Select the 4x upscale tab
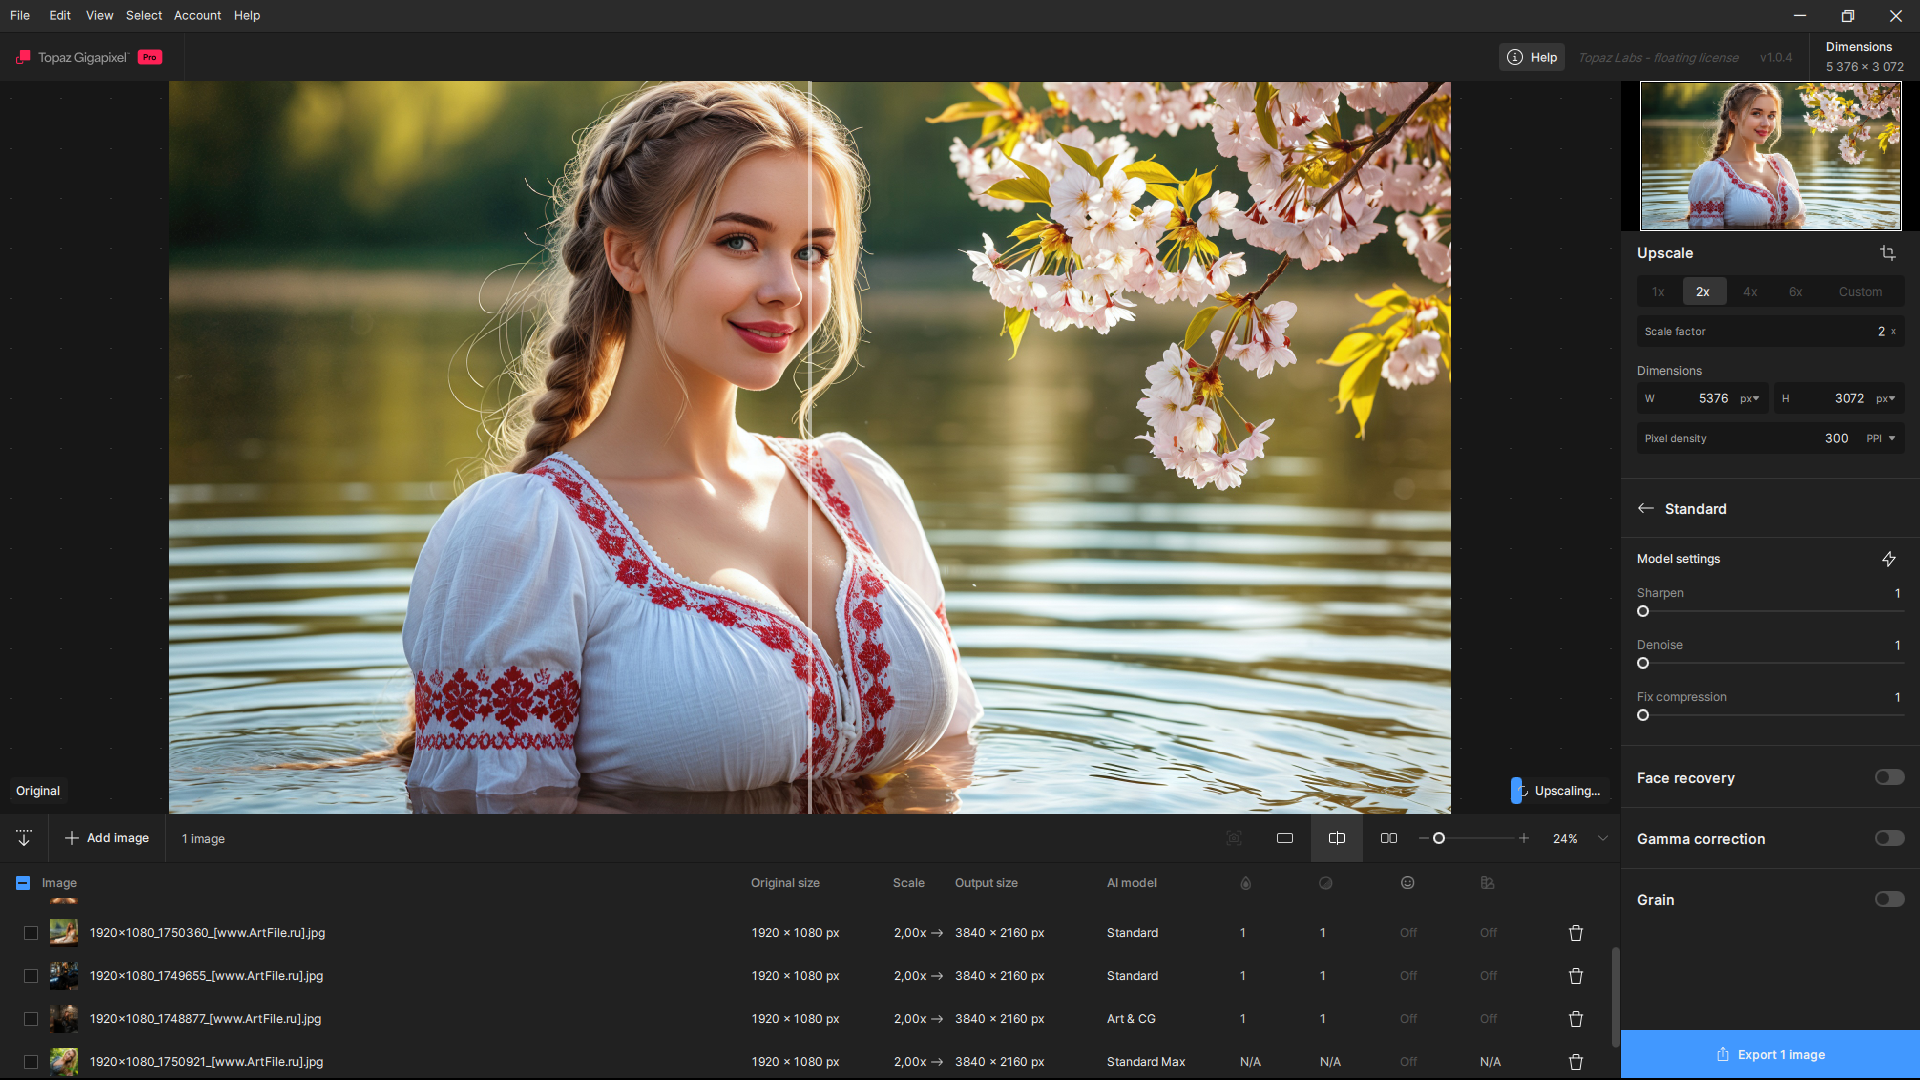 point(1750,292)
